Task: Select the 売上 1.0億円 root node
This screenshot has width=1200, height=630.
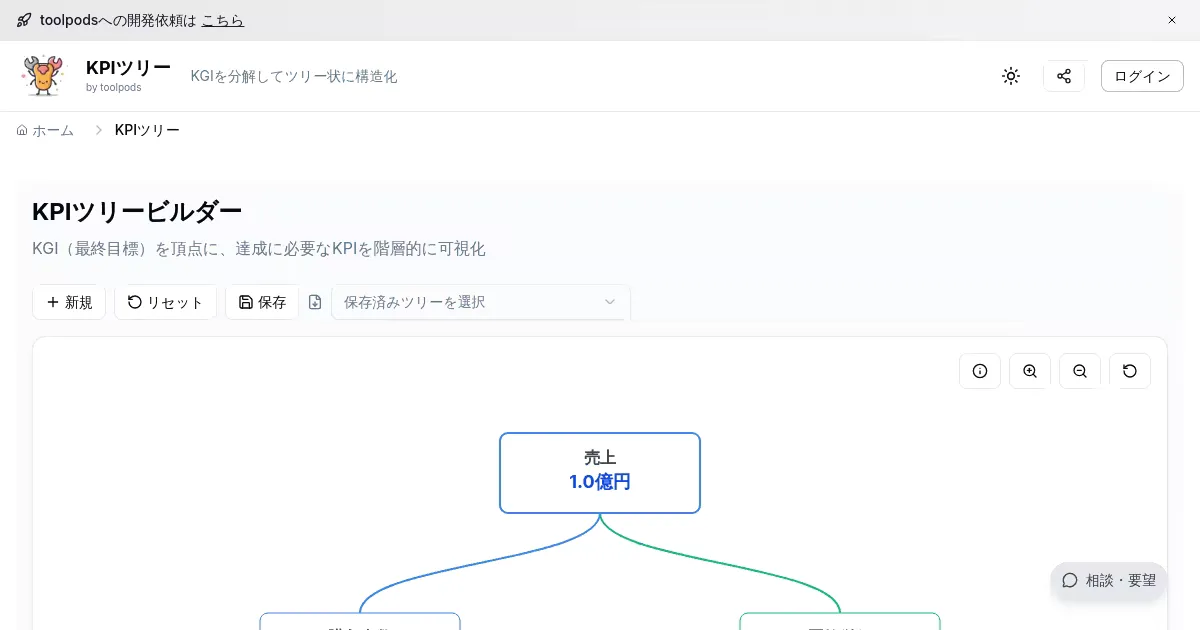Action: 600,473
